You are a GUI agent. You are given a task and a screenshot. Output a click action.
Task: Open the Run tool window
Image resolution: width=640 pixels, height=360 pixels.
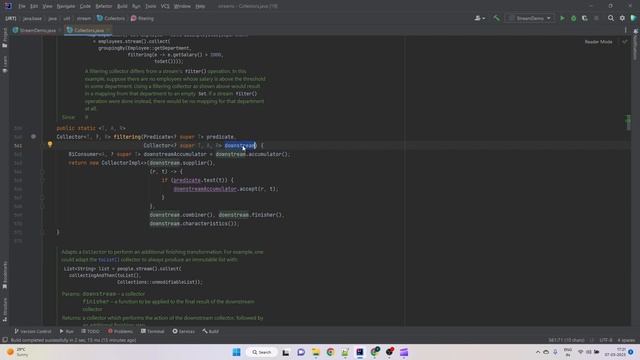coord(67,331)
